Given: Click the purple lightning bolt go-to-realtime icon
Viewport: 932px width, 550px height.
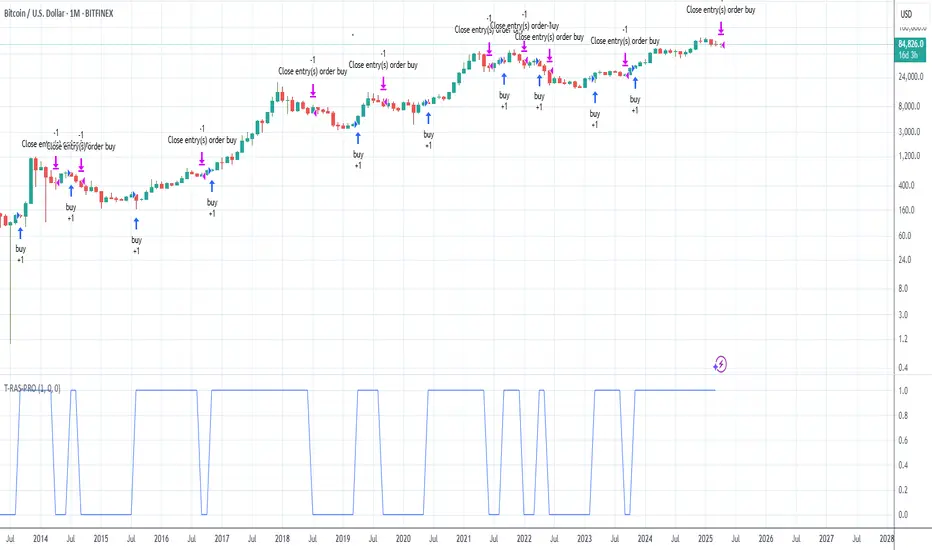Looking at the screenshot, I should click(x=720, y=364).
